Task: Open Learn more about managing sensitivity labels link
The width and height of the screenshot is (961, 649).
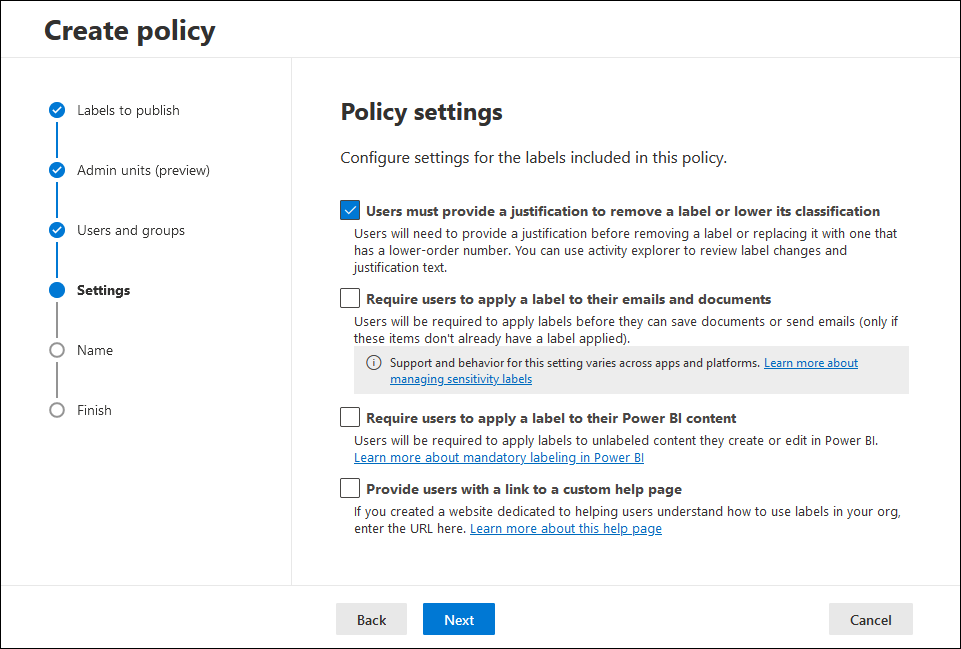Action: [x=624, y=371]
